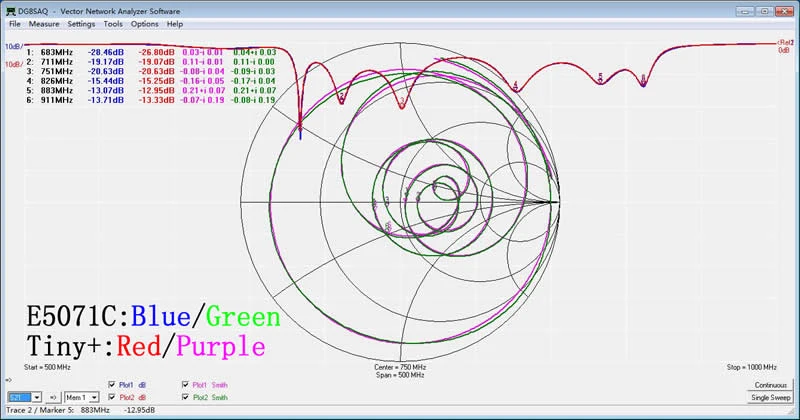Click the small arrow indicator above S21 dropdown
Screen dimensions: 800x420
9,380
